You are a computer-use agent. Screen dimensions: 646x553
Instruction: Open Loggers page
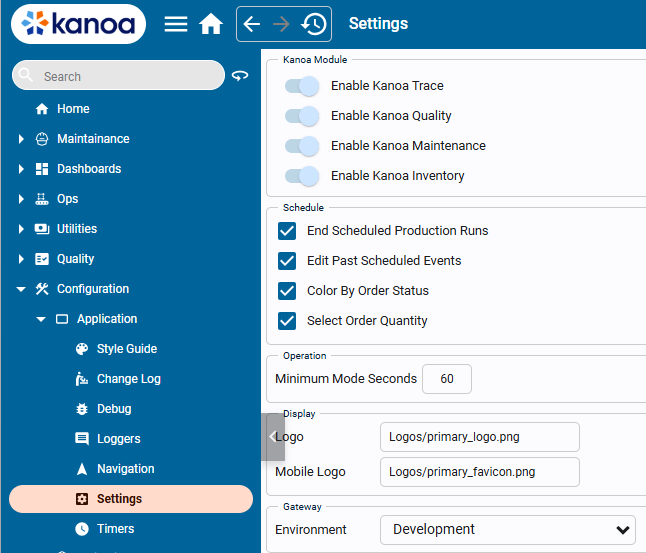[118, 439]
